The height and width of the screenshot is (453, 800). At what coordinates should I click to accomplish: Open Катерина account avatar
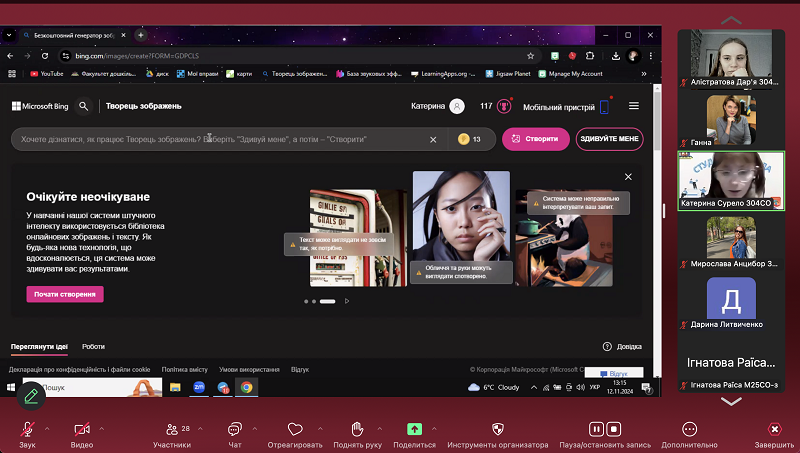tap(457, 106)
